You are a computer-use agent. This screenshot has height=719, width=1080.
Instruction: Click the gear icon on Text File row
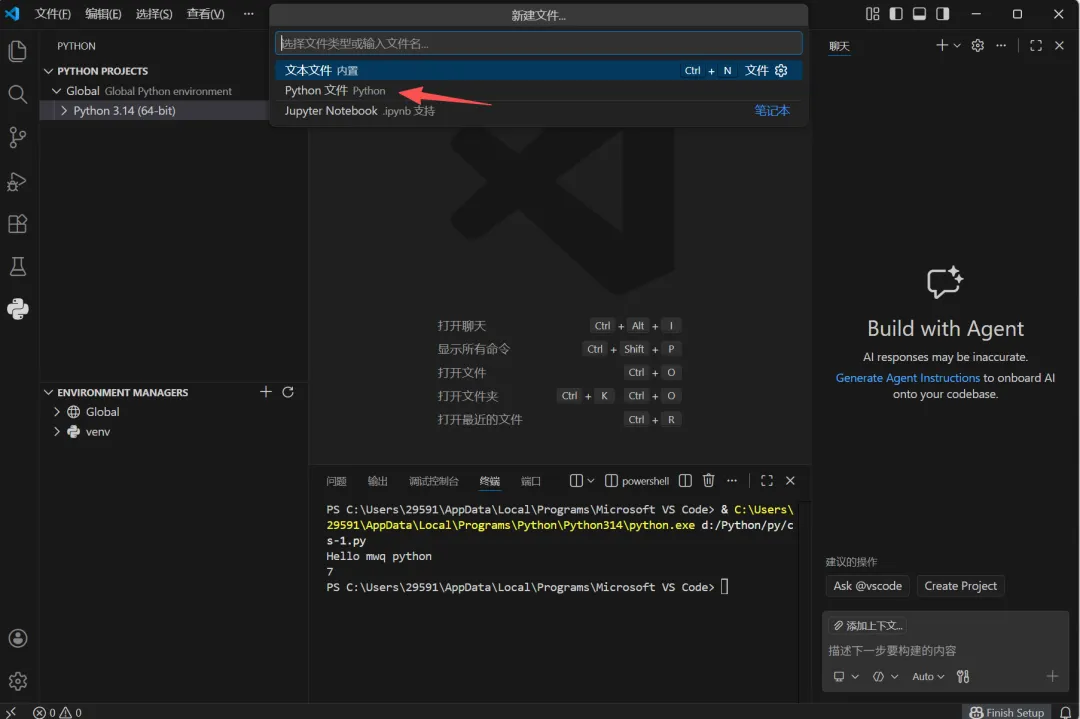pos(781,70)
